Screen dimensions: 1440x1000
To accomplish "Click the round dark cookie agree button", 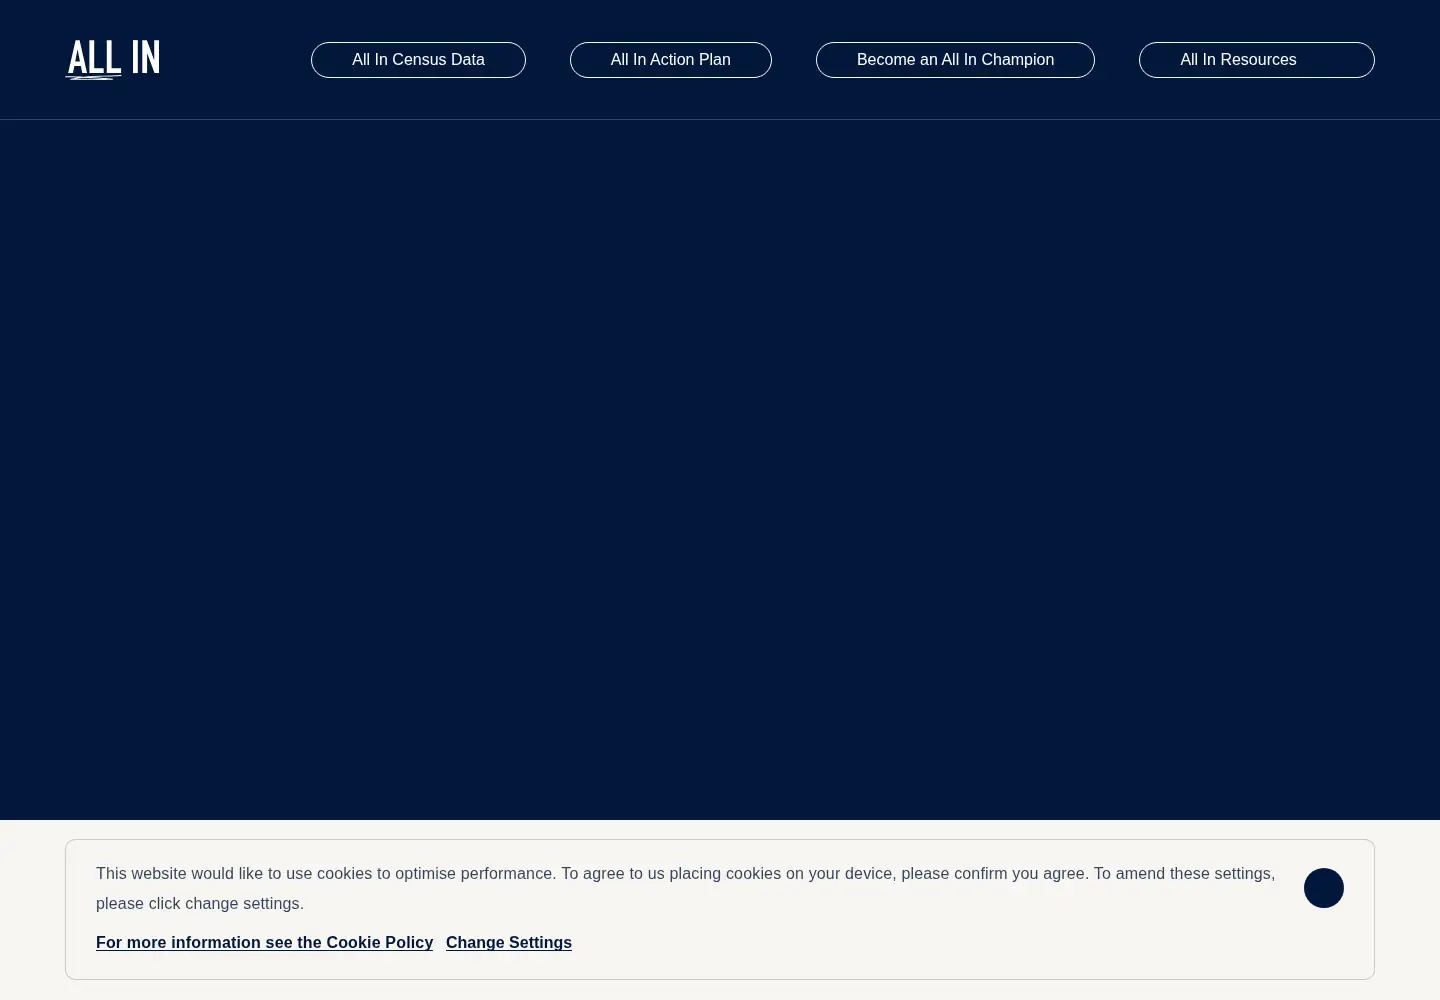I will 1324,888.
